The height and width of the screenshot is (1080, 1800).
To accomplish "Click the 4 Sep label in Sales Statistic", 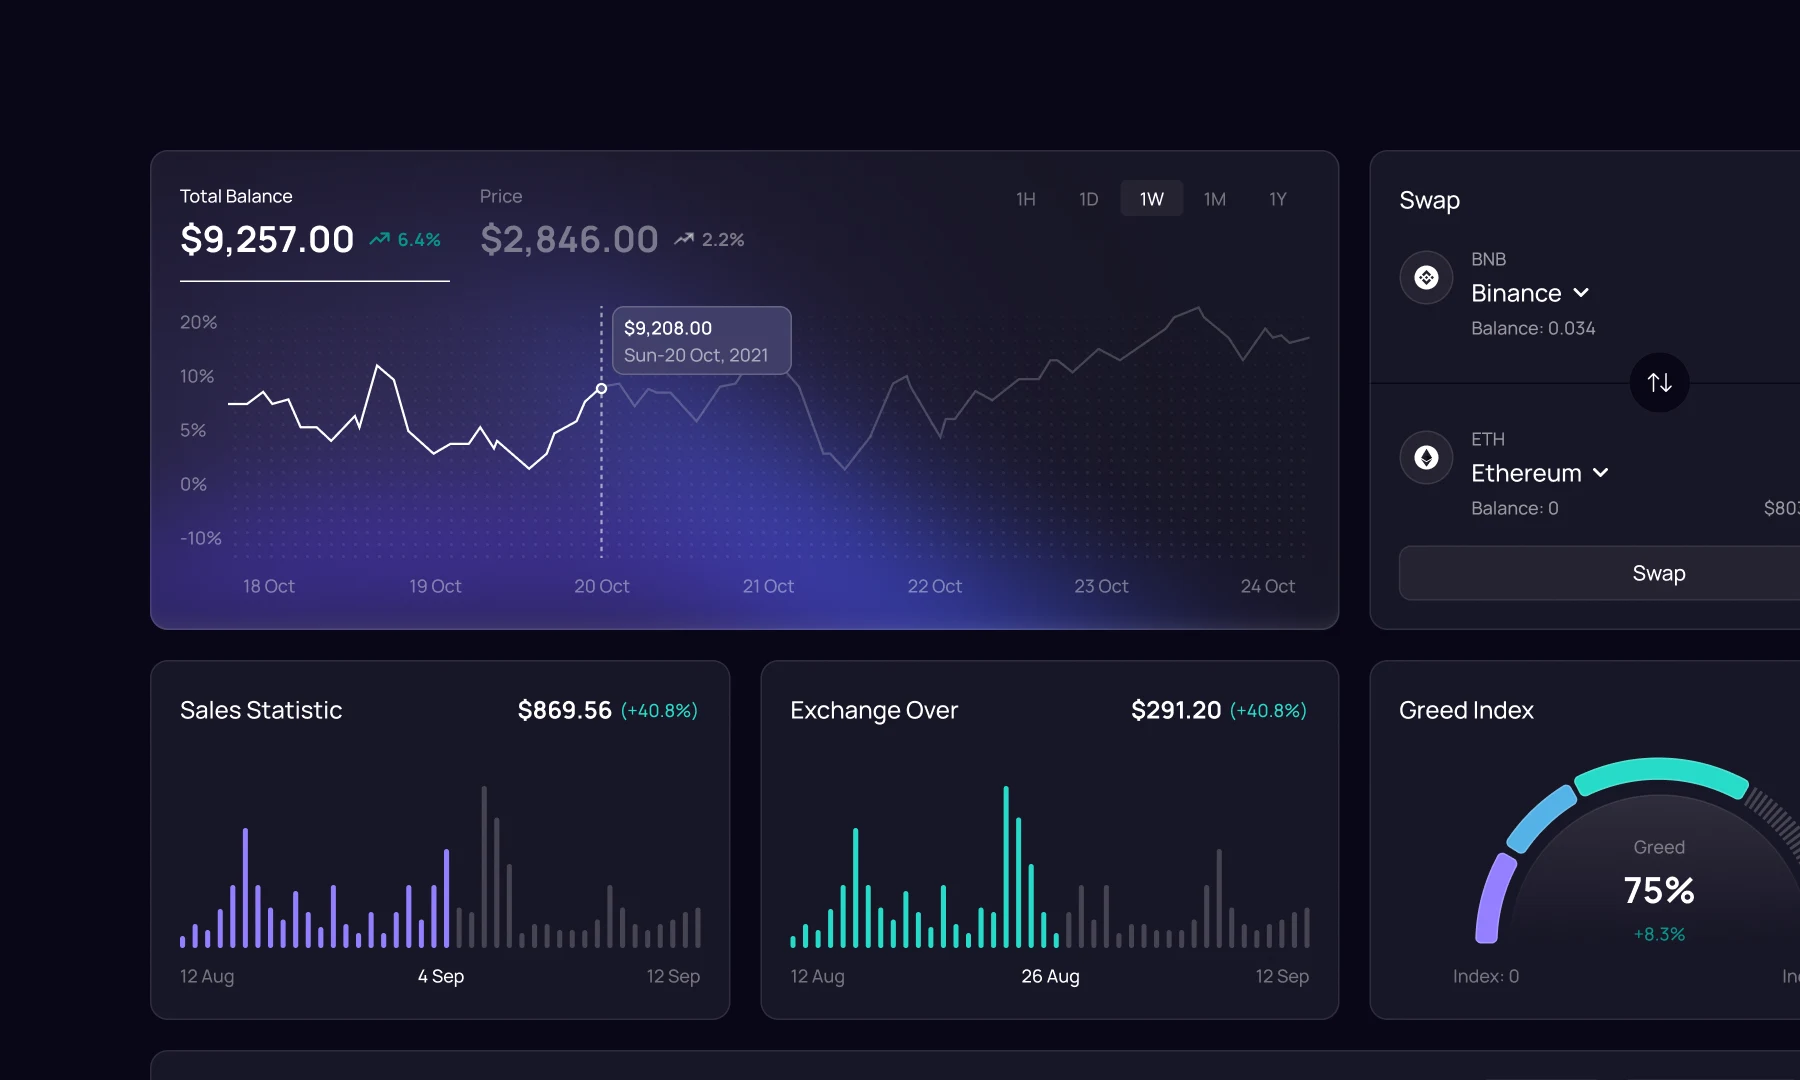I will pyautogui.click(x=441, y=976).
